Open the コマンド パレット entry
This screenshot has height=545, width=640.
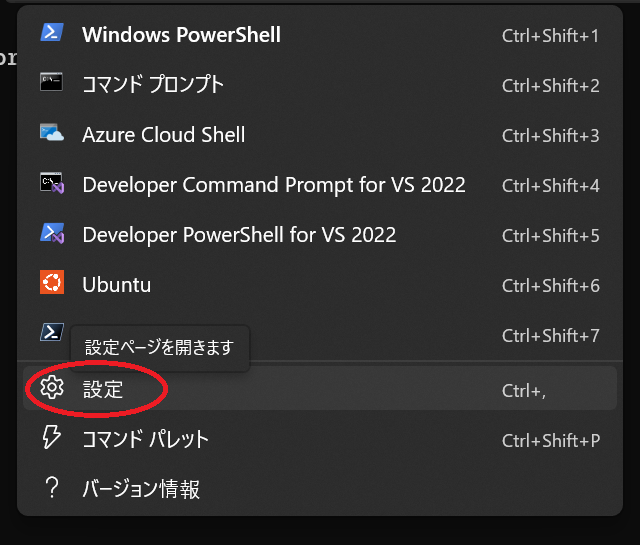[x=320, y=439]
